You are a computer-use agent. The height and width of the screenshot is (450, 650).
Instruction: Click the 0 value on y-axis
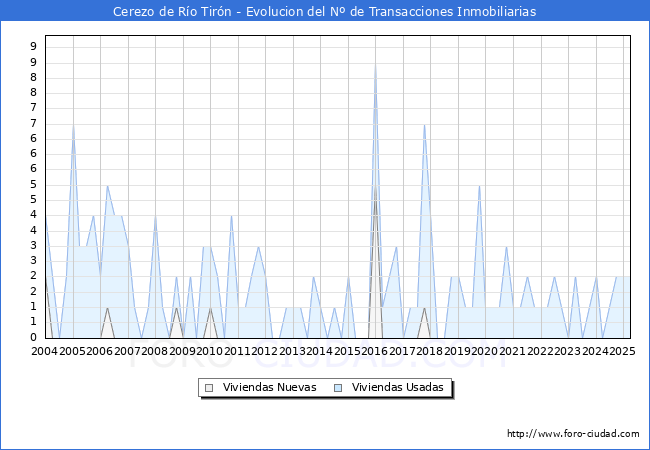34,337
